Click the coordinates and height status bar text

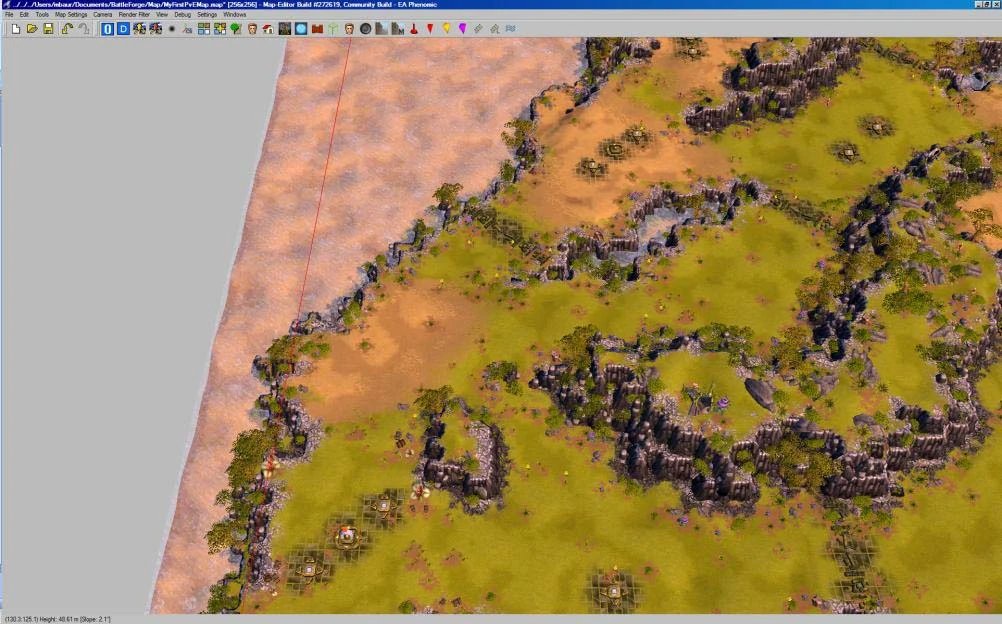coord(58,620)
